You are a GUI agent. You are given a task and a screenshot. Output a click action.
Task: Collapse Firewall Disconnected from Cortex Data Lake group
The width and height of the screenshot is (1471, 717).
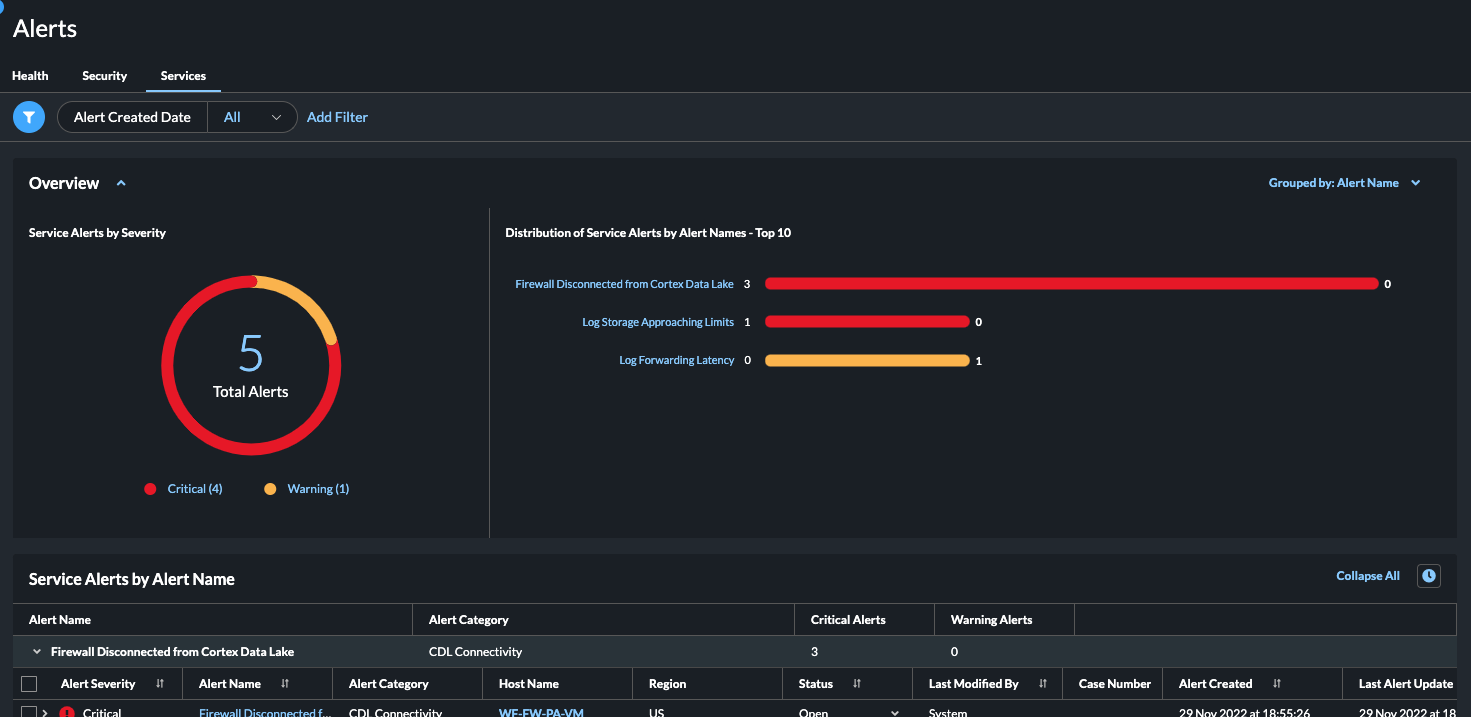pyautogui.click(x=38, y=652)
